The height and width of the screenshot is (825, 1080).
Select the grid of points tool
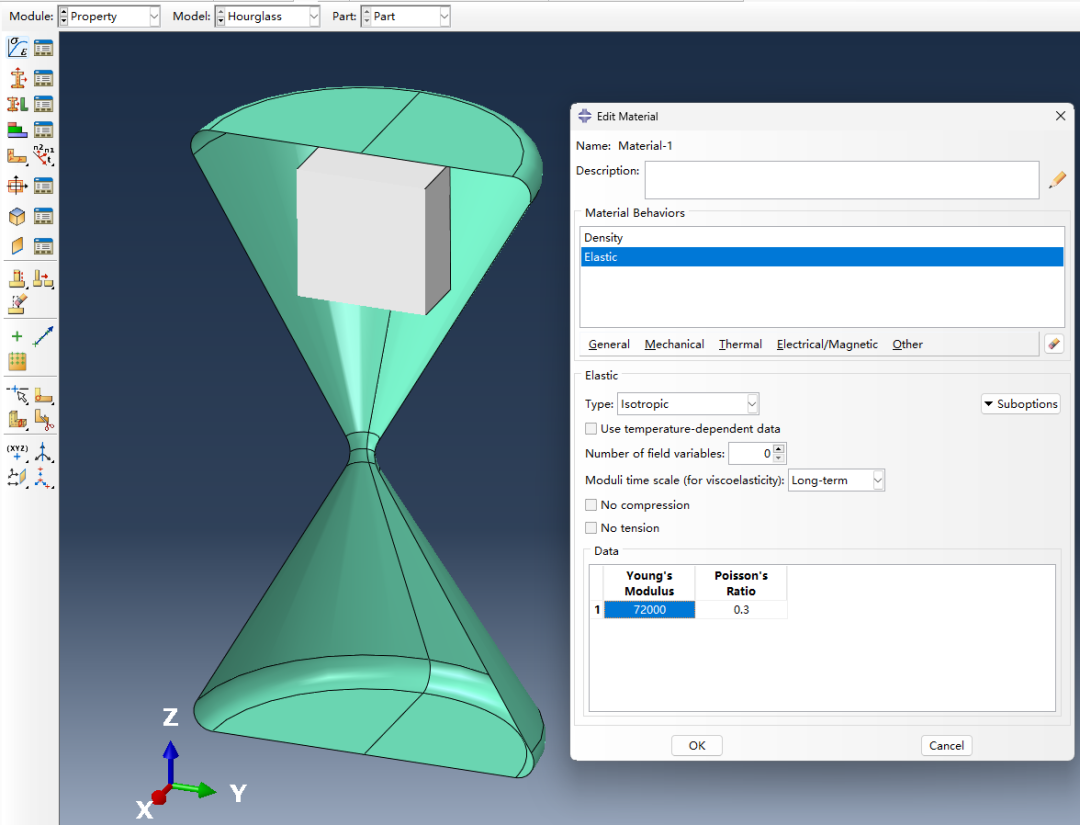[17, 361]
